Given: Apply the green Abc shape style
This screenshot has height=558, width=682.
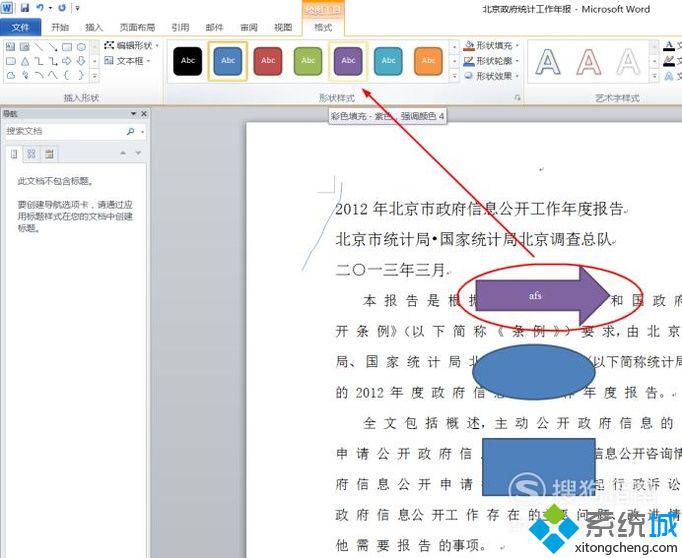Looking at the screenshot, I should pos(308,61).
